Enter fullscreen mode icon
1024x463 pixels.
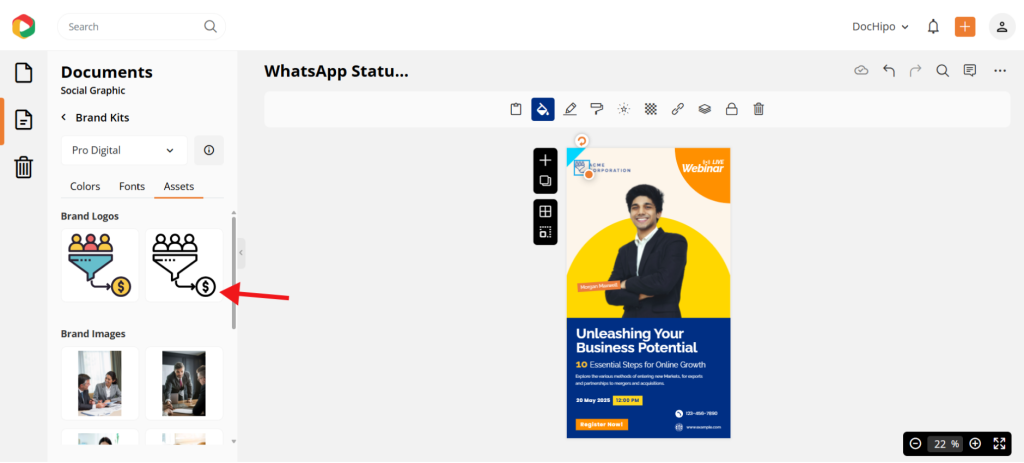pyautogui.click(x=999, y=444)
